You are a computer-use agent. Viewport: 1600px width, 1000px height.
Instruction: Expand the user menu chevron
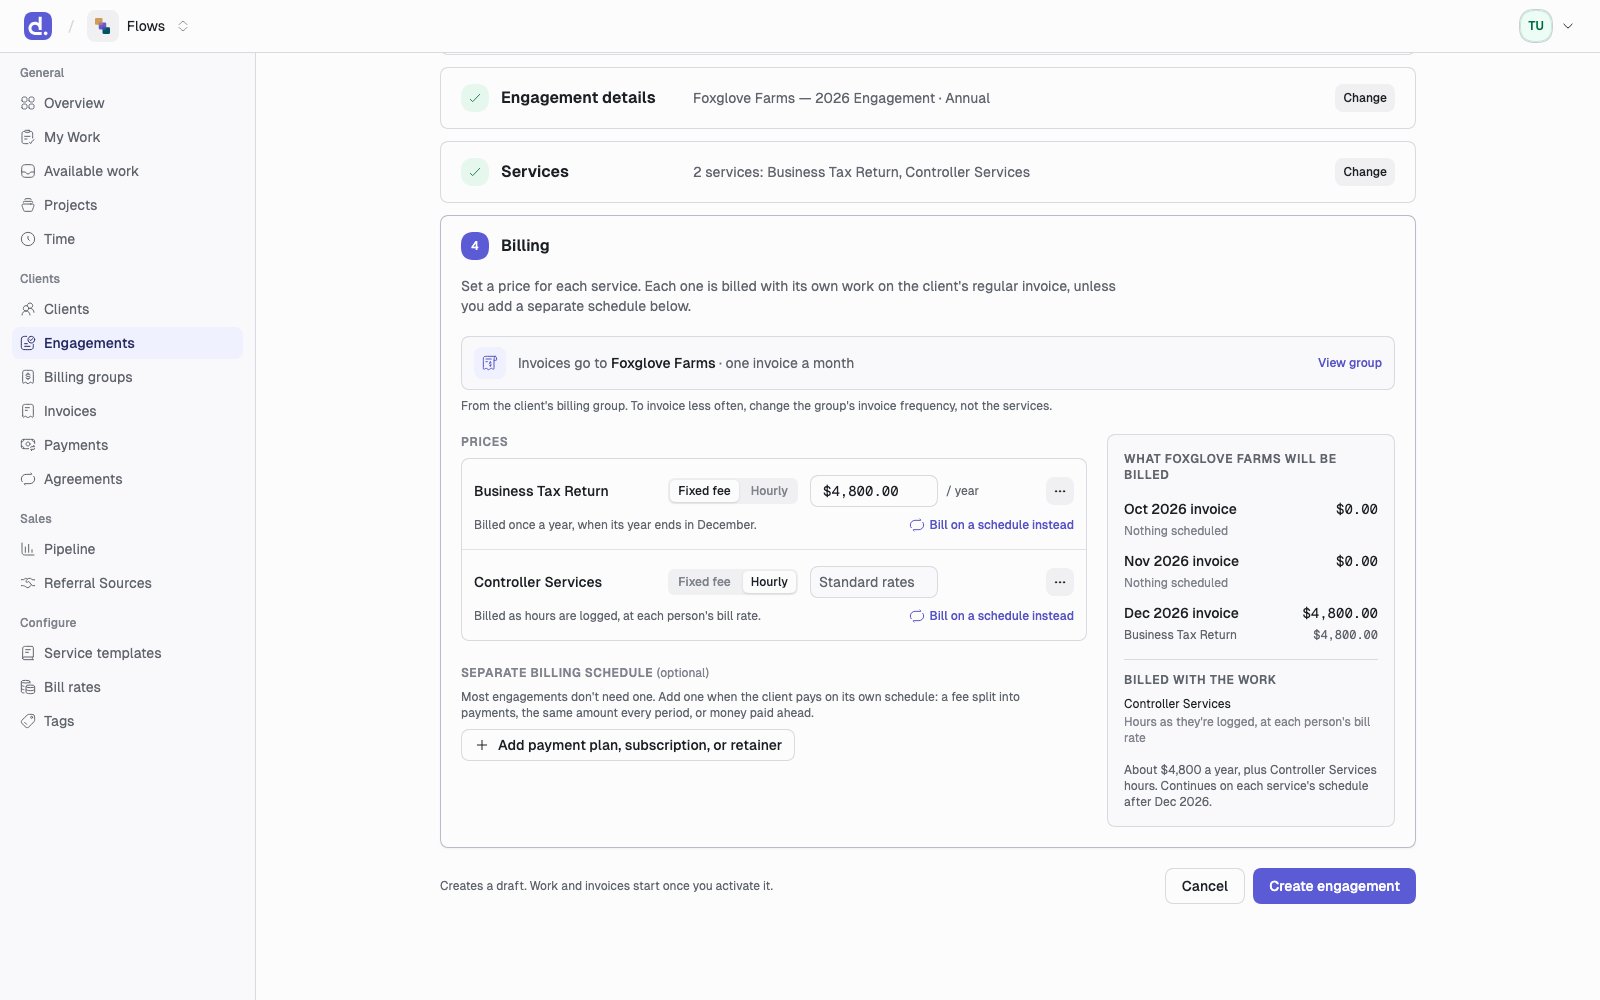pyautogui.click(x=1568, y=26)
